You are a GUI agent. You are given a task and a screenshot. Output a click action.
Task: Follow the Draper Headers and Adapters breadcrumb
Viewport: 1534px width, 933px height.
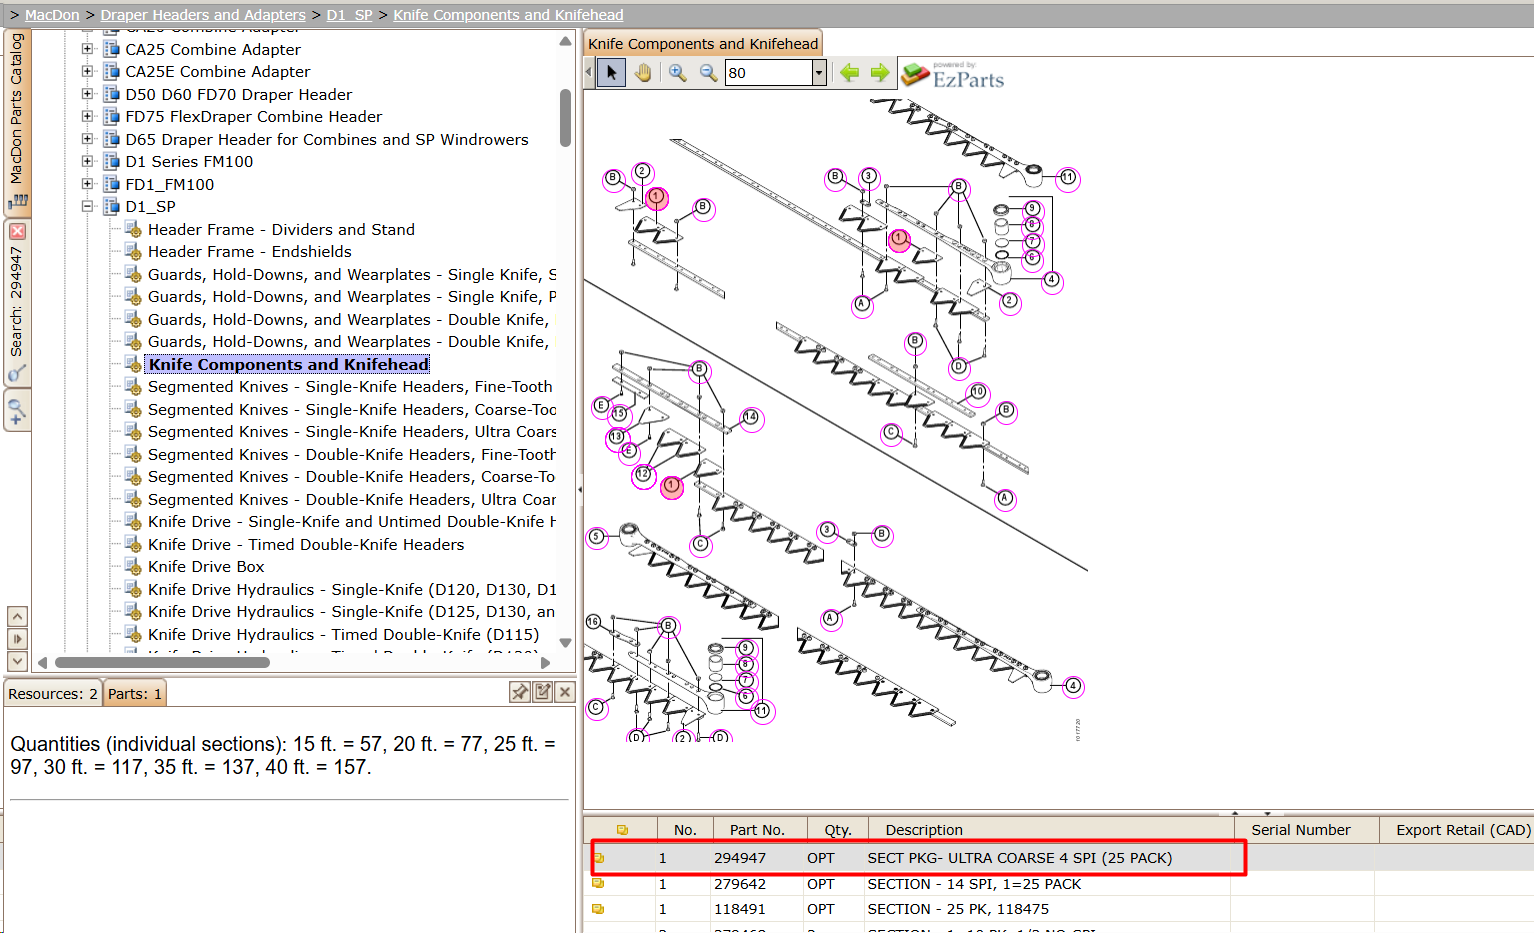pos(203,15)
